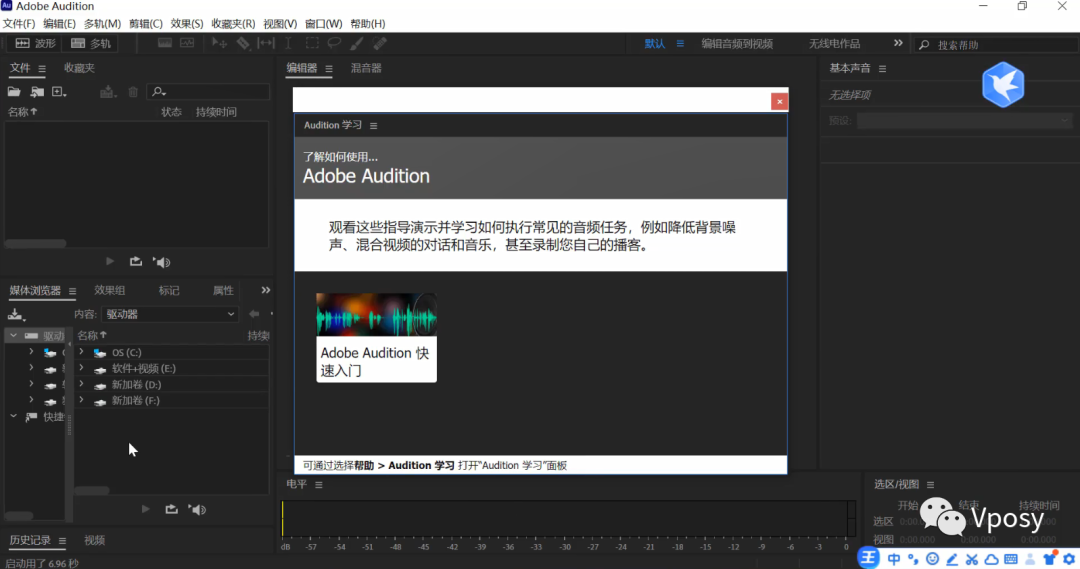Switch to the 波形 waveform view

click(x=35, y=43)
